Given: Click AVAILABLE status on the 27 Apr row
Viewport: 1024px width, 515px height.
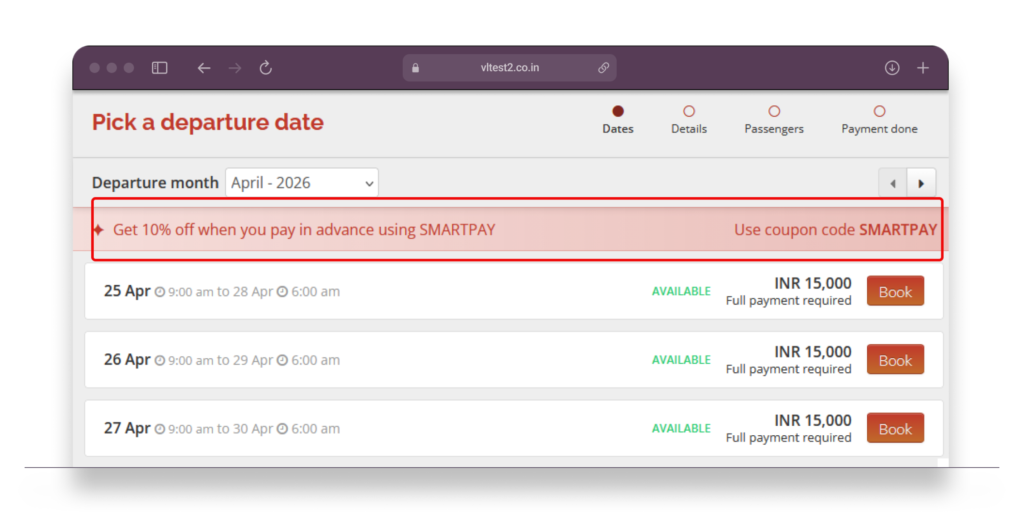Looking at the screenshot, I should tap(681, 428).
